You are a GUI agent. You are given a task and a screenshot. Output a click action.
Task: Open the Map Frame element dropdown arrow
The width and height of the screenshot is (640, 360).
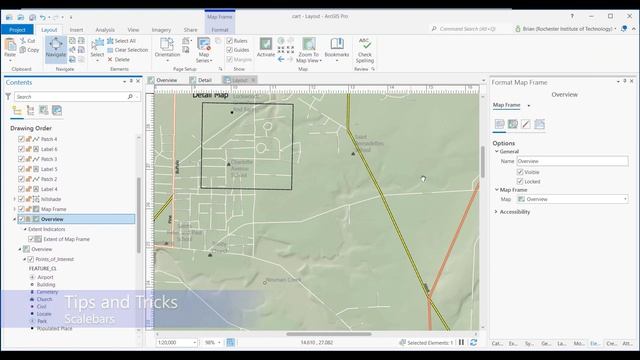[529, 106]
